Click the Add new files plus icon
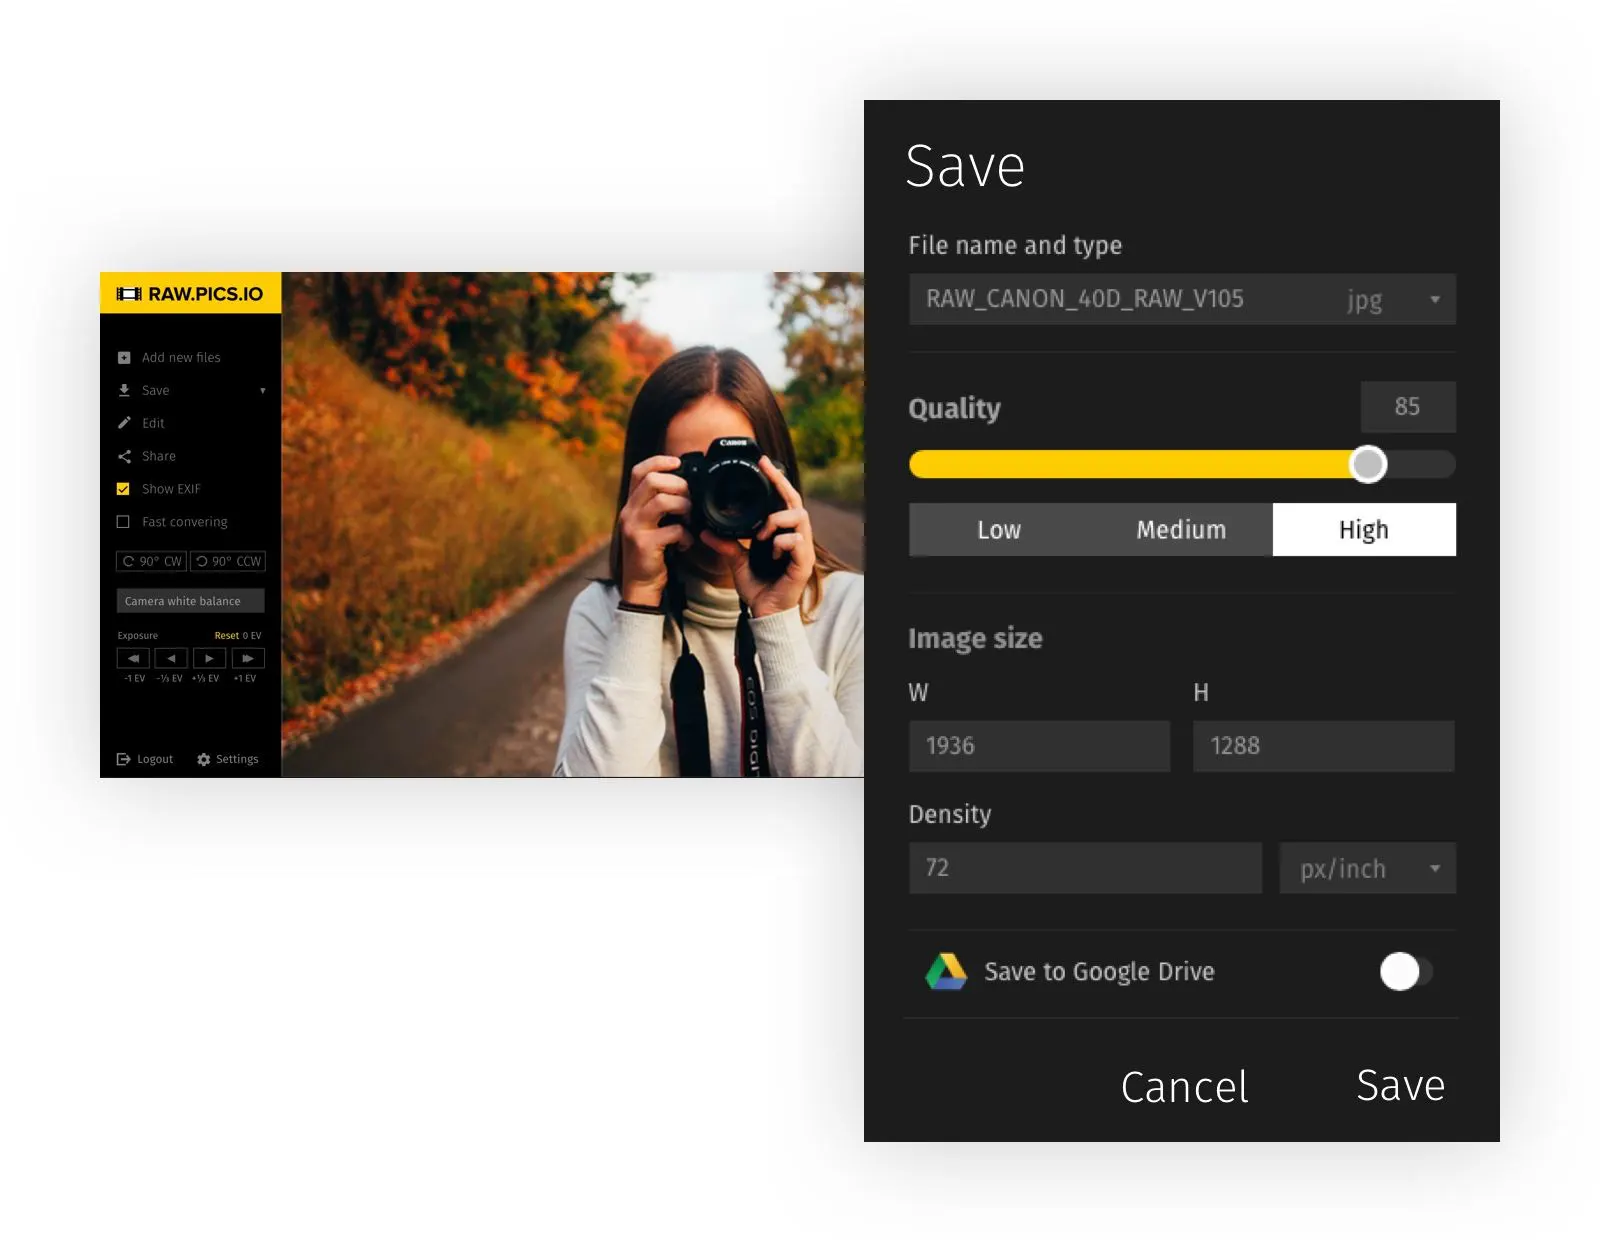This screenshot has width=1600, height=1242. pyautogui.click(x=124, y=358)
